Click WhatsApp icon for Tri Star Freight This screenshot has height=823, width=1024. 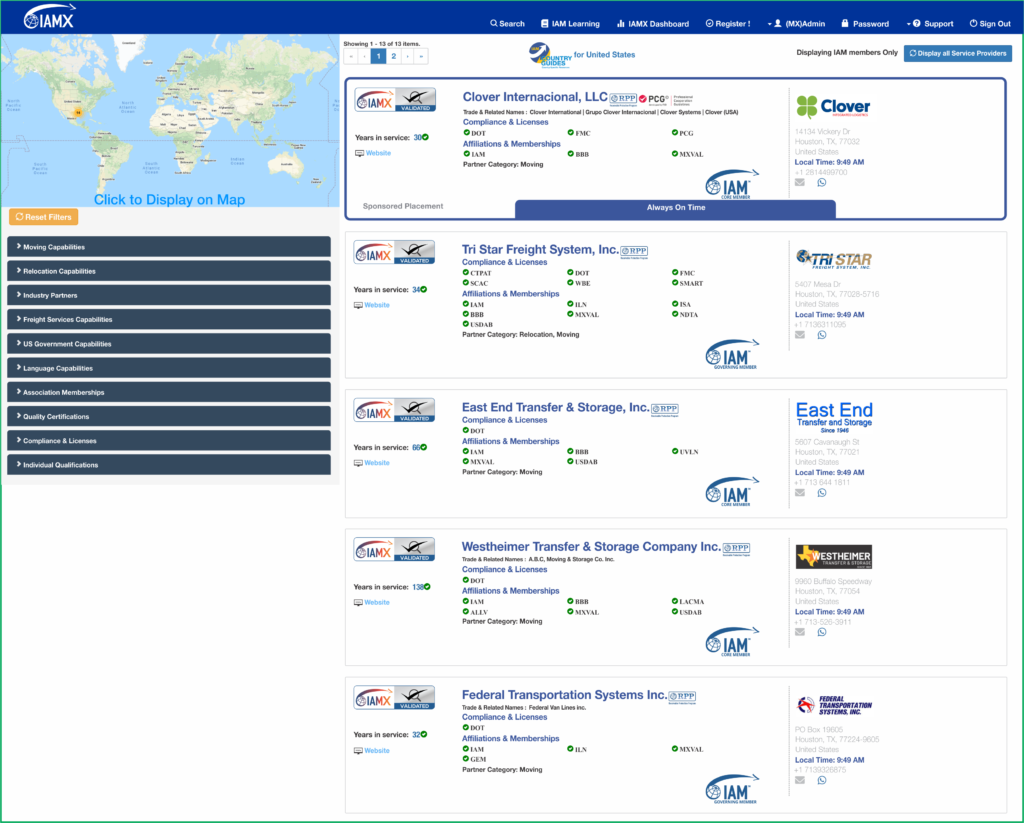point(822,335)
